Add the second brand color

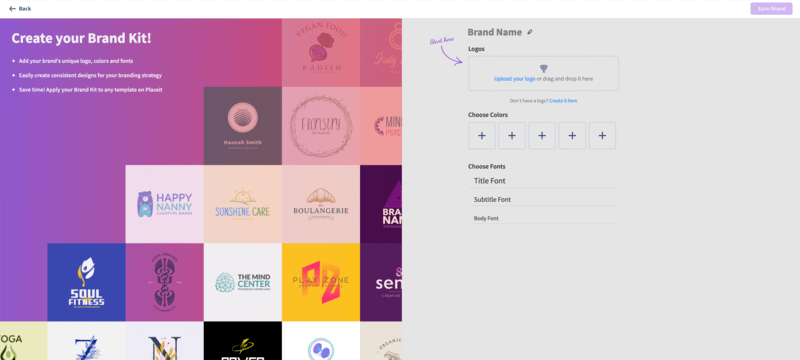(512, 136)
